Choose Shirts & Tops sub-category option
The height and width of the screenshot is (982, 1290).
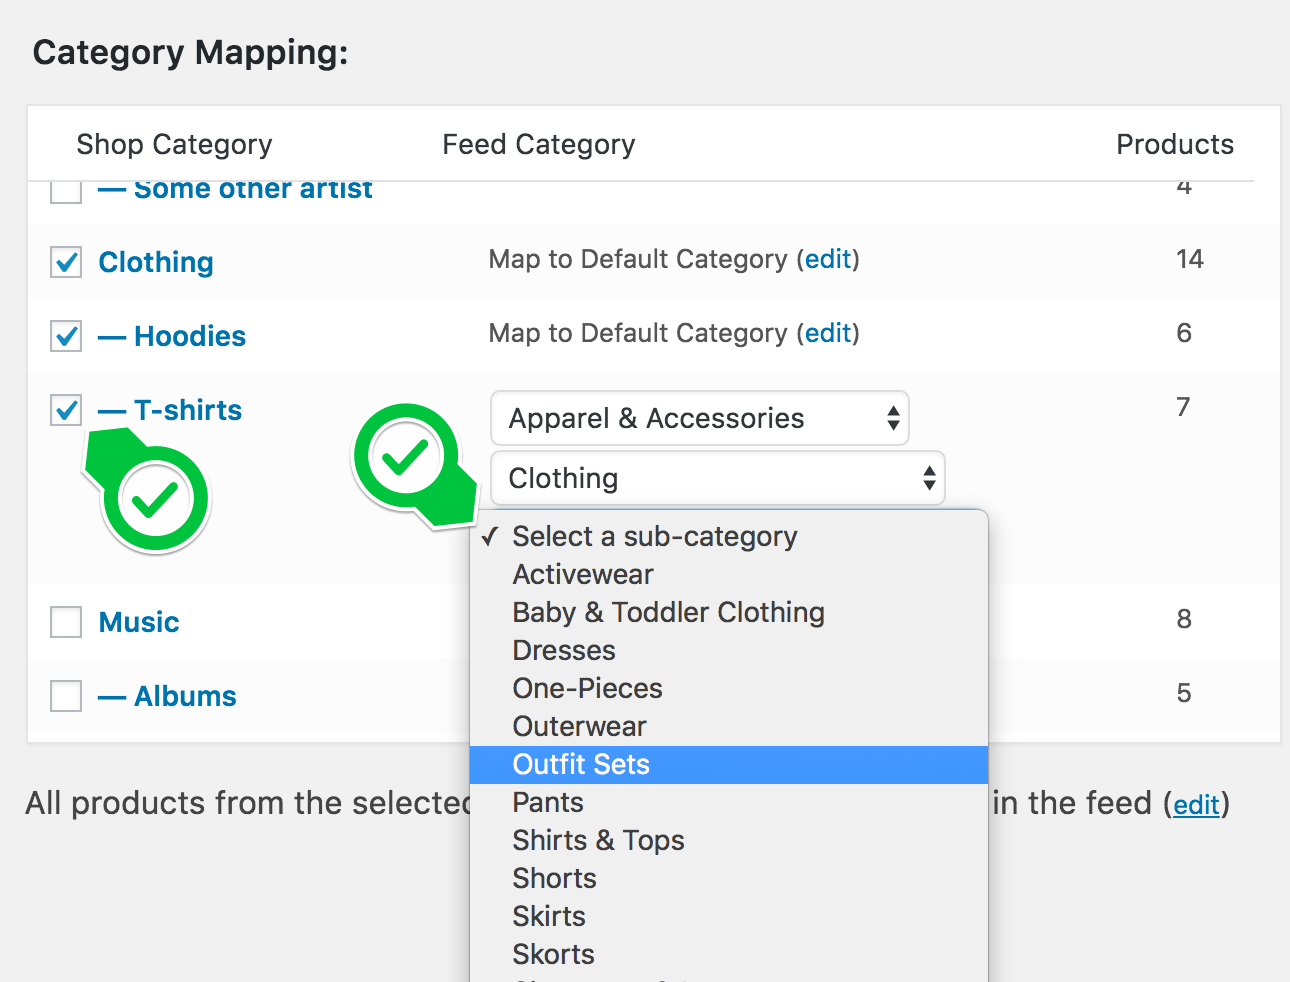click(598, 841)
